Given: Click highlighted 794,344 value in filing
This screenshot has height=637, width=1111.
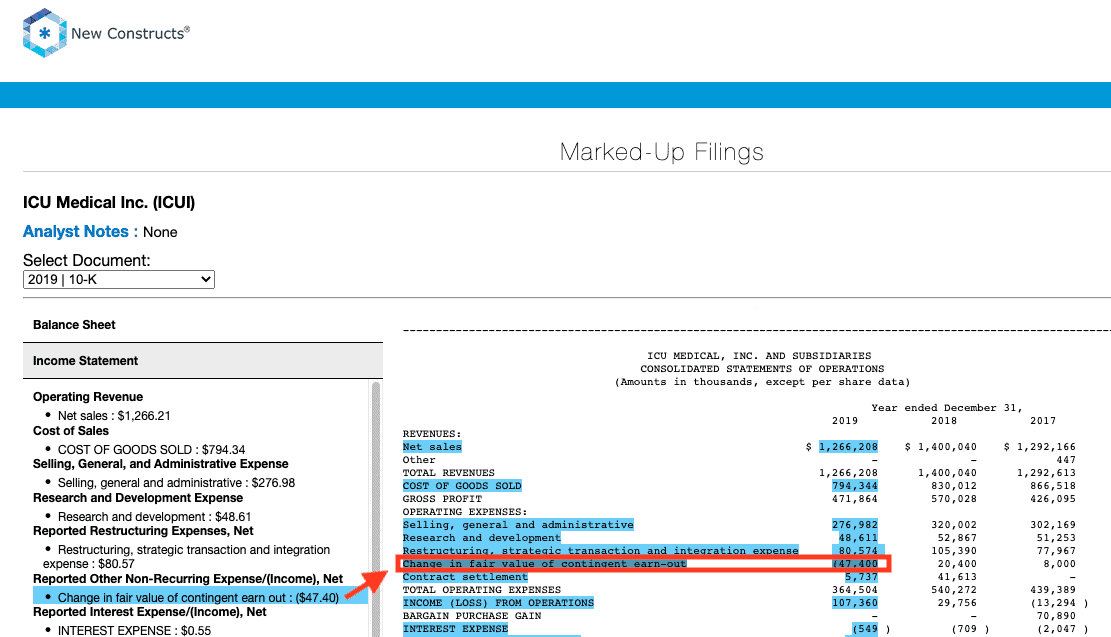Looking at the screenshot, I should click(855, 486).
